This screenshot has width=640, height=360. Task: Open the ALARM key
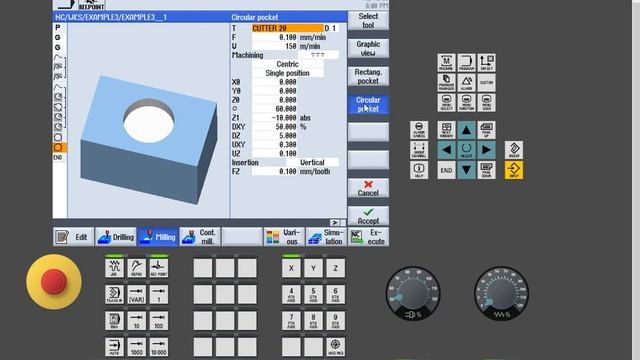coord(466,82)
